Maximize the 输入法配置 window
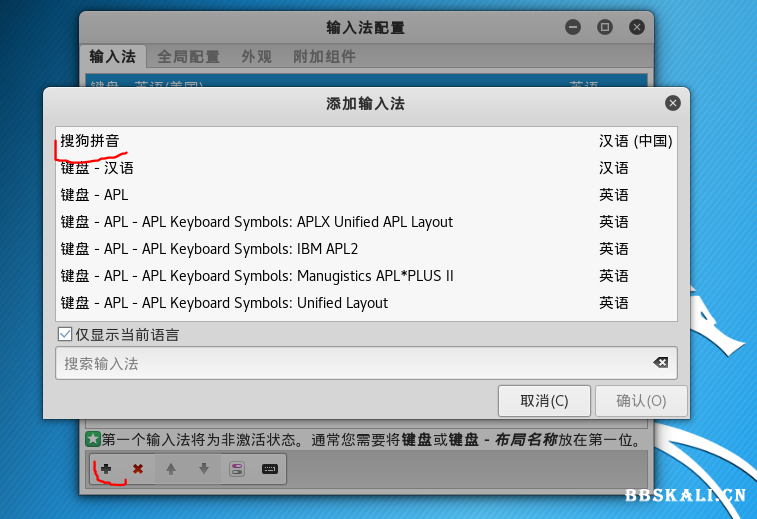757x519 pixels. click(604, 27)
